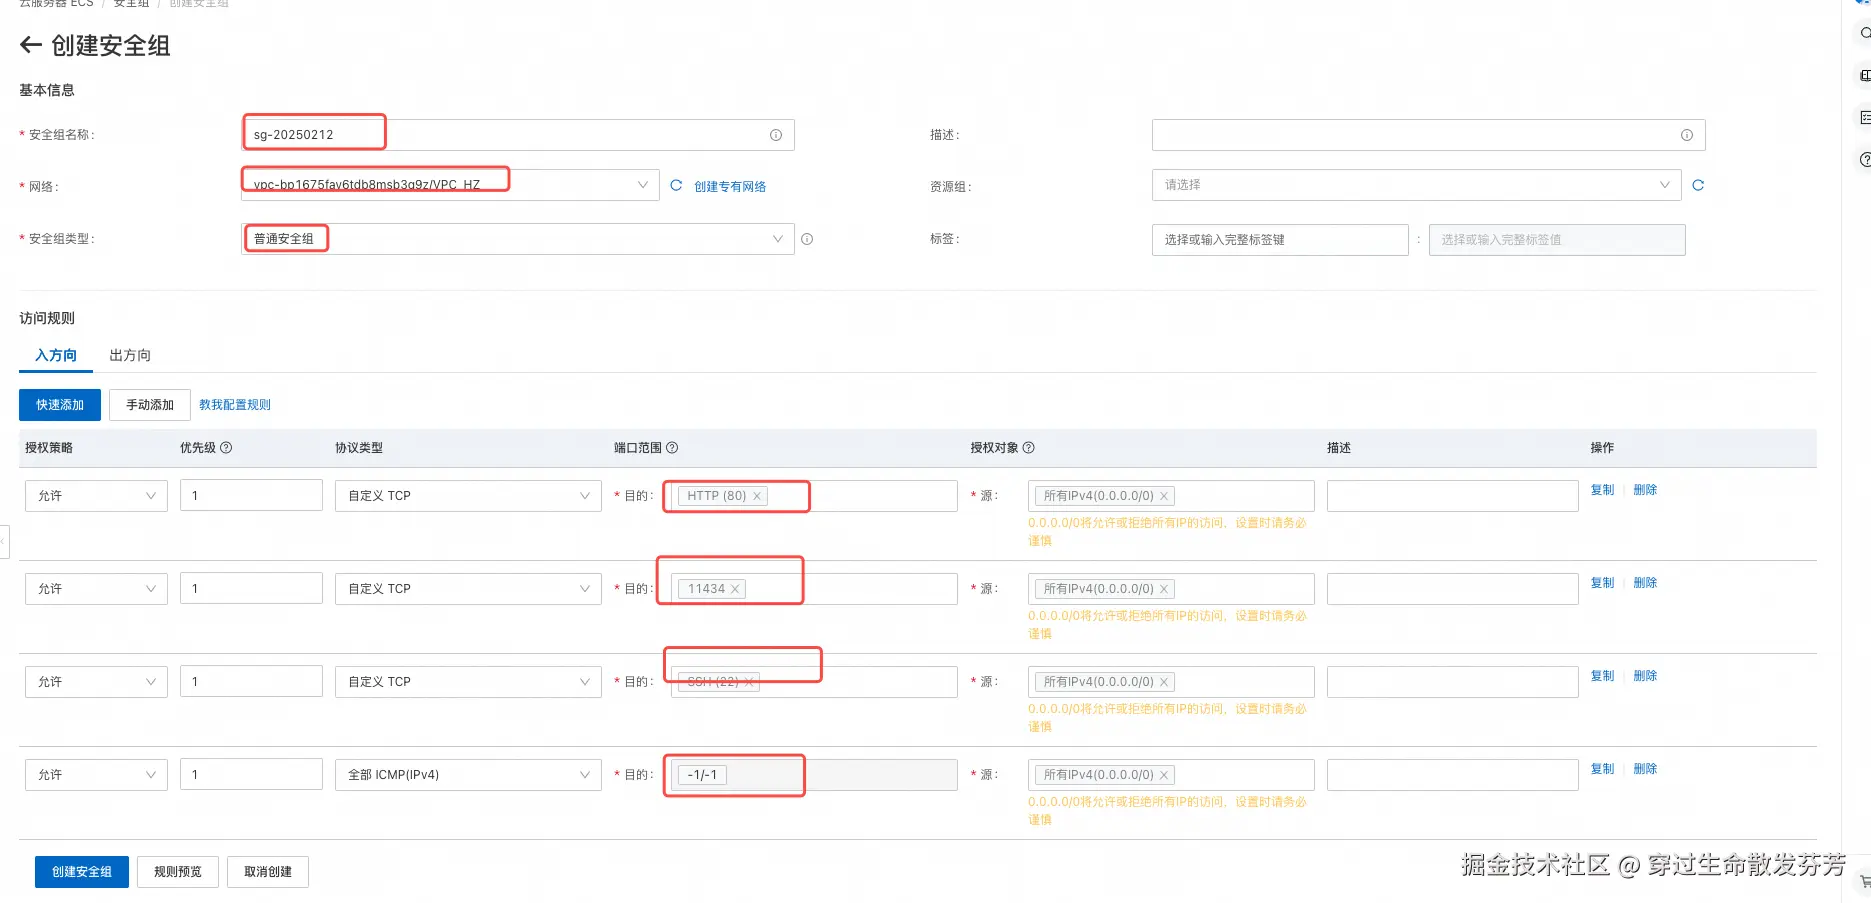Click the blue 创建安全组 submit button
The height and width of the screenshot is (903, 1871).
point(82,872)
